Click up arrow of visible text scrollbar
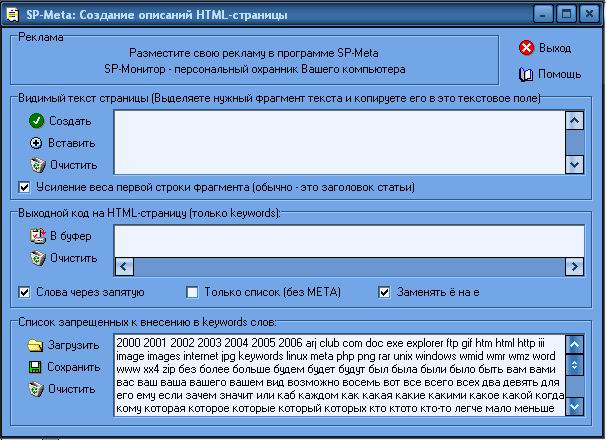 [574, 121]
